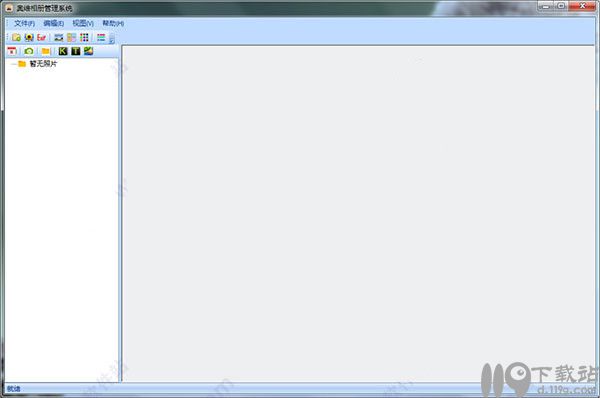The image size is (600, 398).
Task: Open the 编辑(E) menu
Action: 54,23
